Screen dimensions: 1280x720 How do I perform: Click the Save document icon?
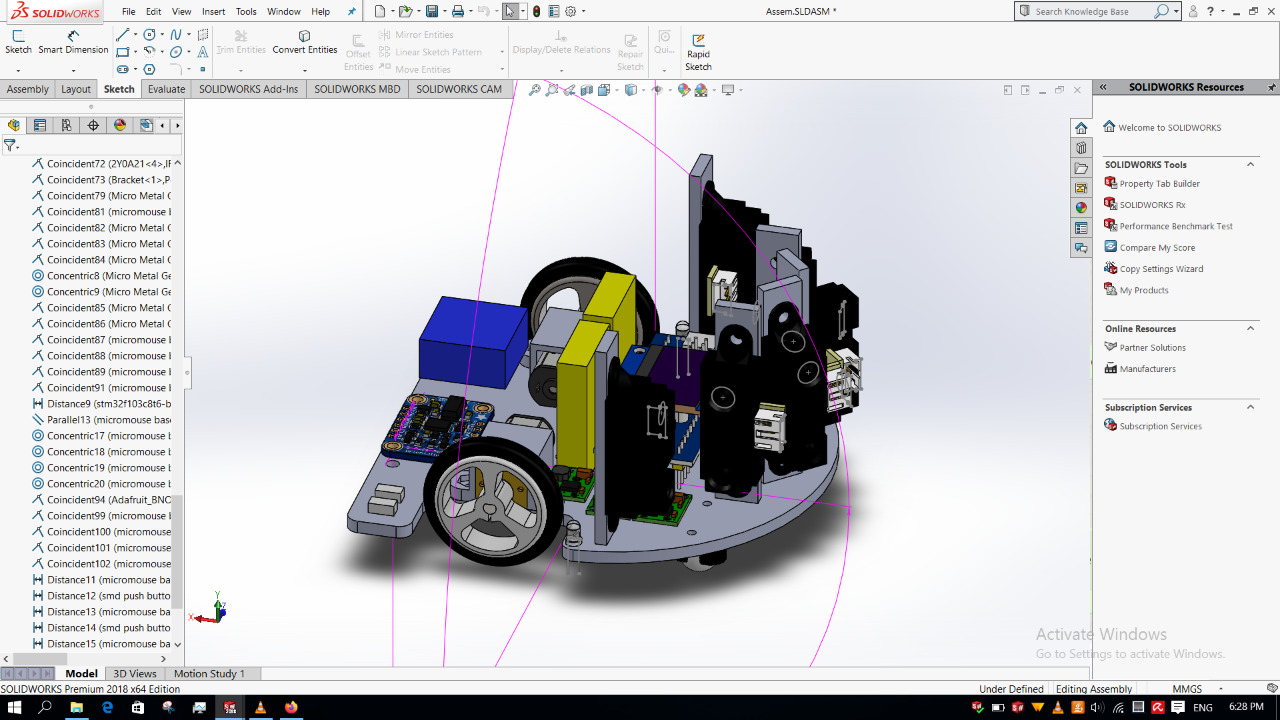[432, 11]
